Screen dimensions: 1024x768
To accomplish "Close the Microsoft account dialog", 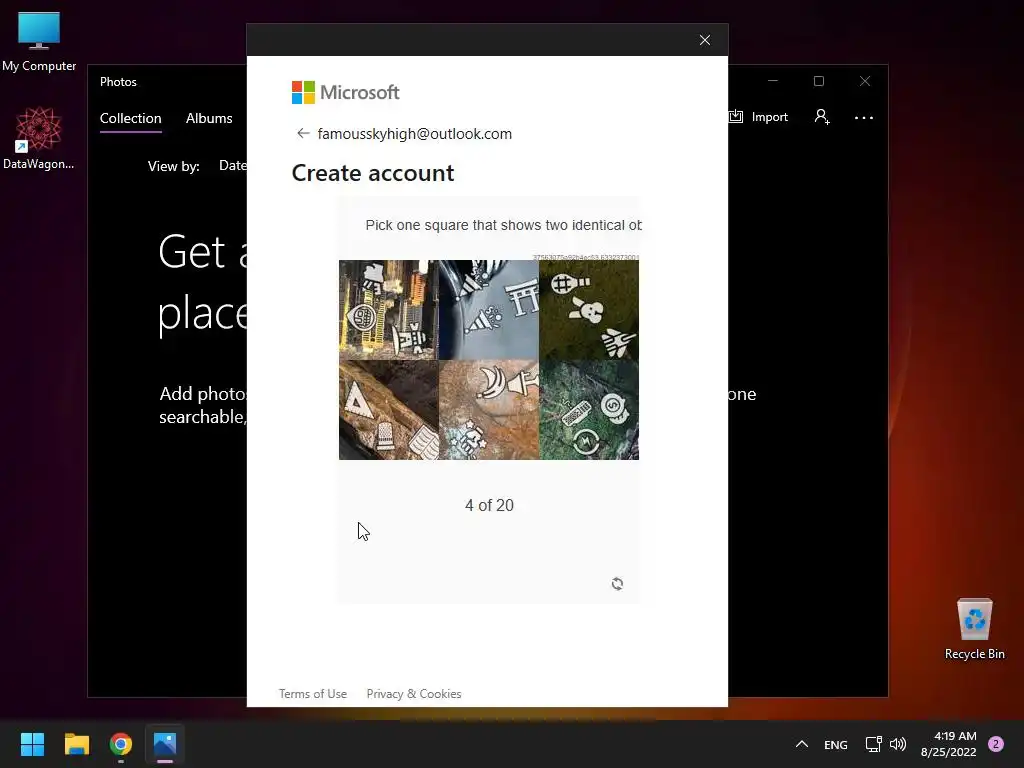I will coord(705,40).
